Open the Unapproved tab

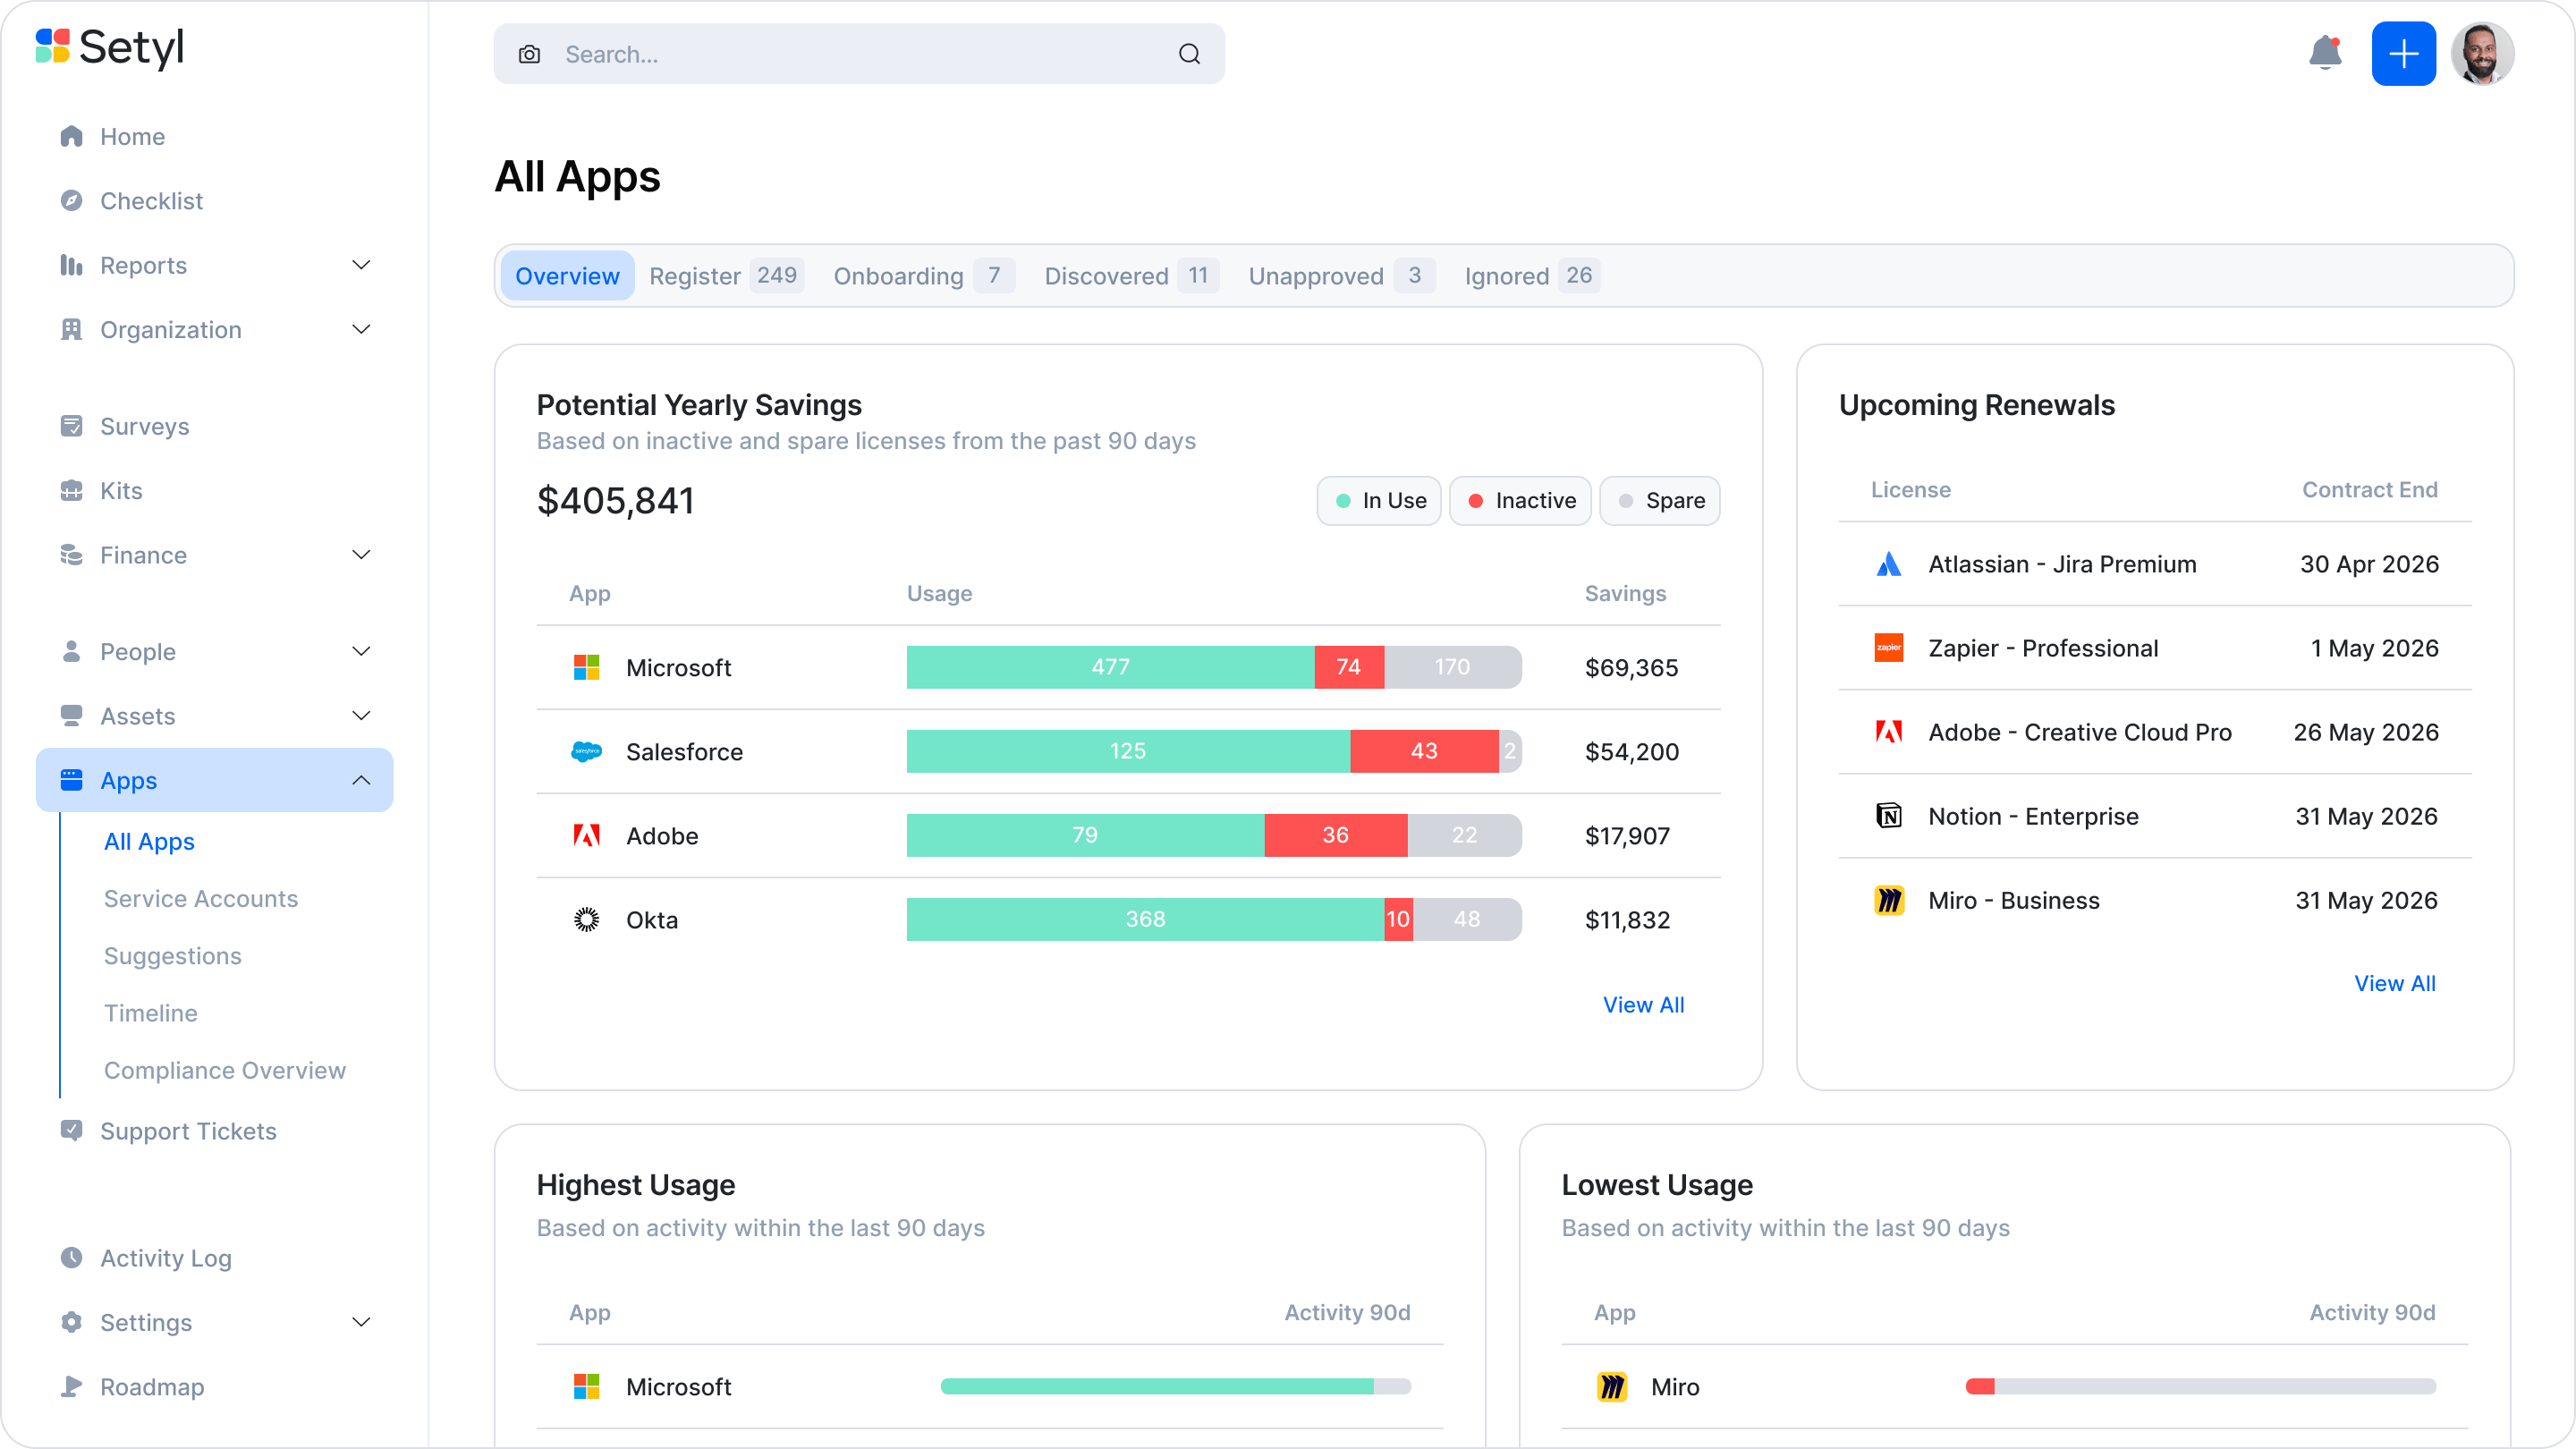pyautogui.click(x=1316, y=276)
